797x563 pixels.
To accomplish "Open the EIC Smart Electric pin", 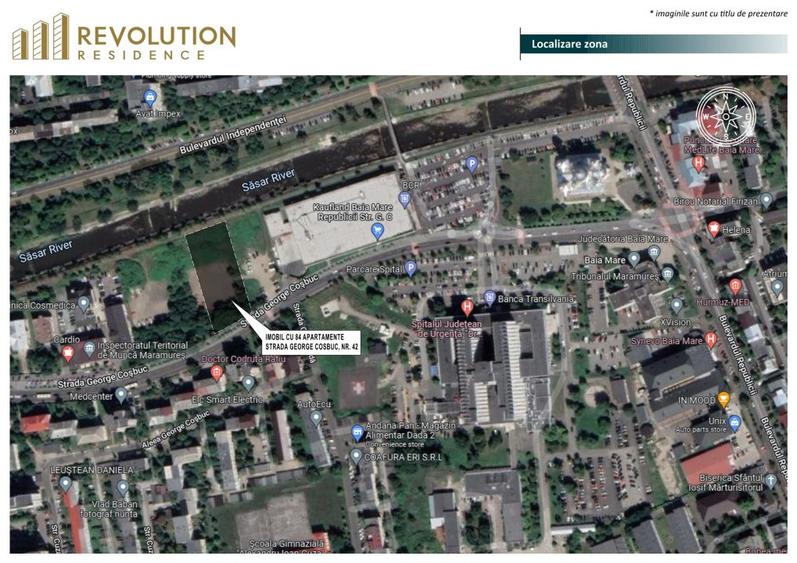I will 248,382.
